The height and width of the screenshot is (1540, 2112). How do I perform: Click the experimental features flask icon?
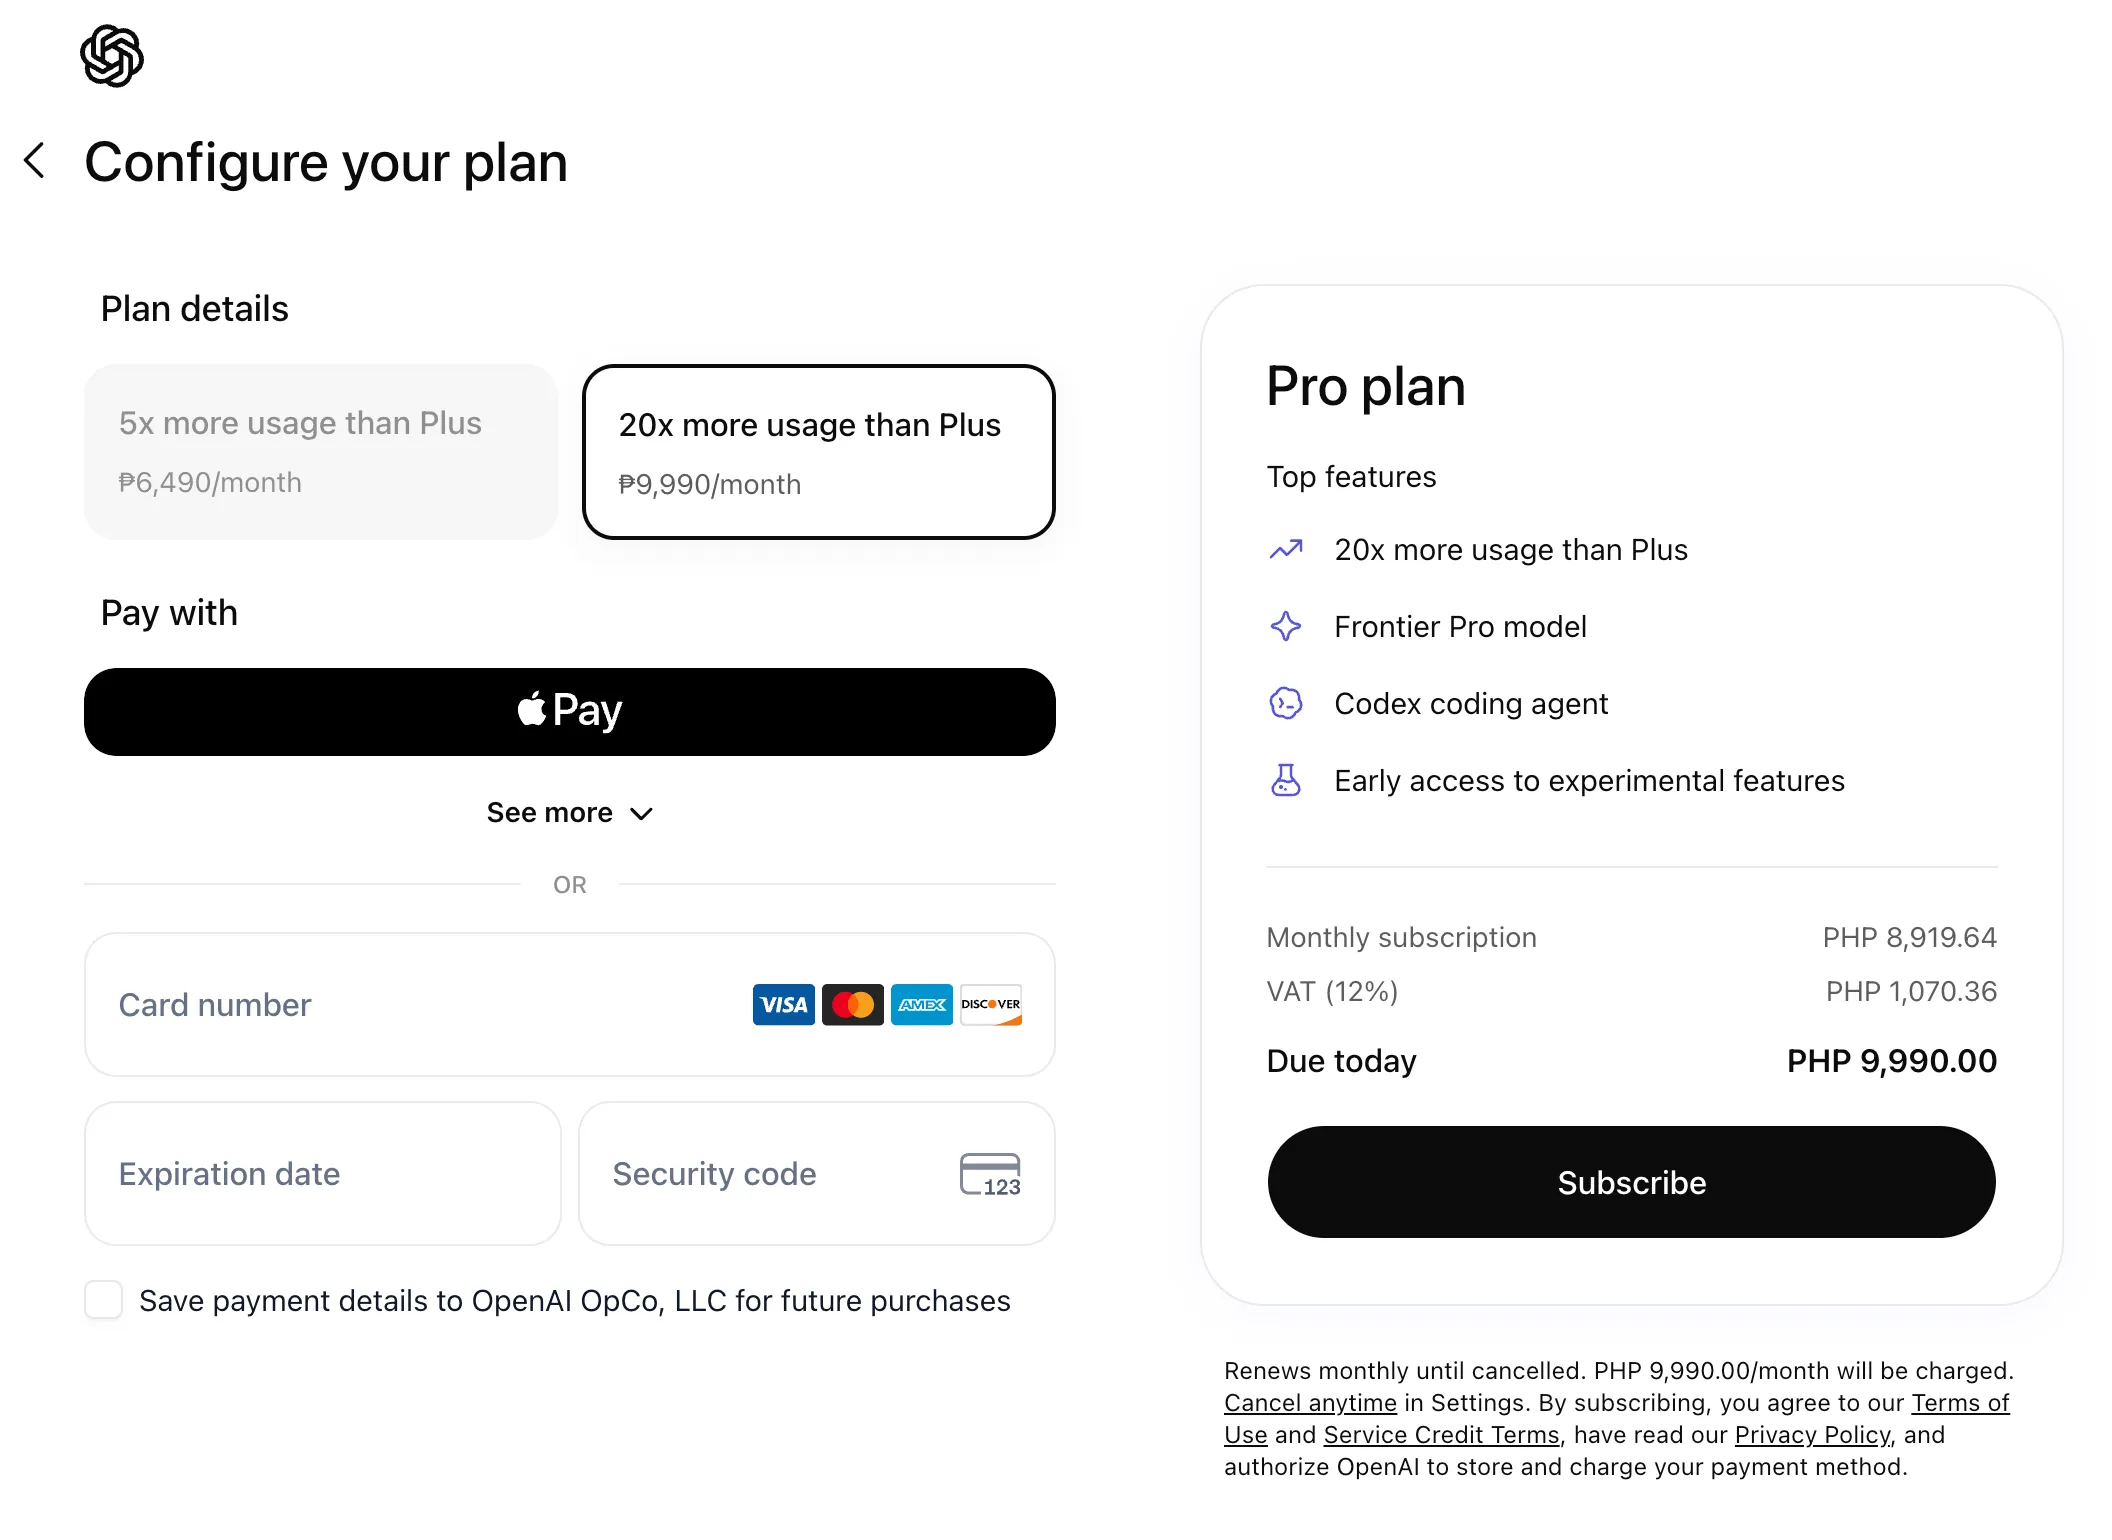(x=1286, y=780)
